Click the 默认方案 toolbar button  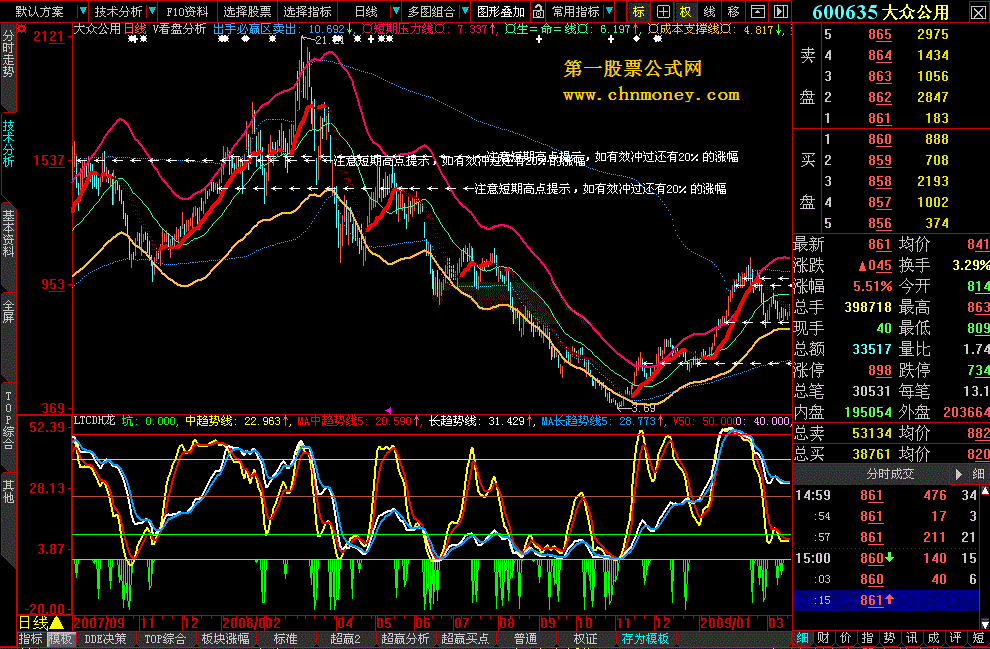[x=40, y=11]
